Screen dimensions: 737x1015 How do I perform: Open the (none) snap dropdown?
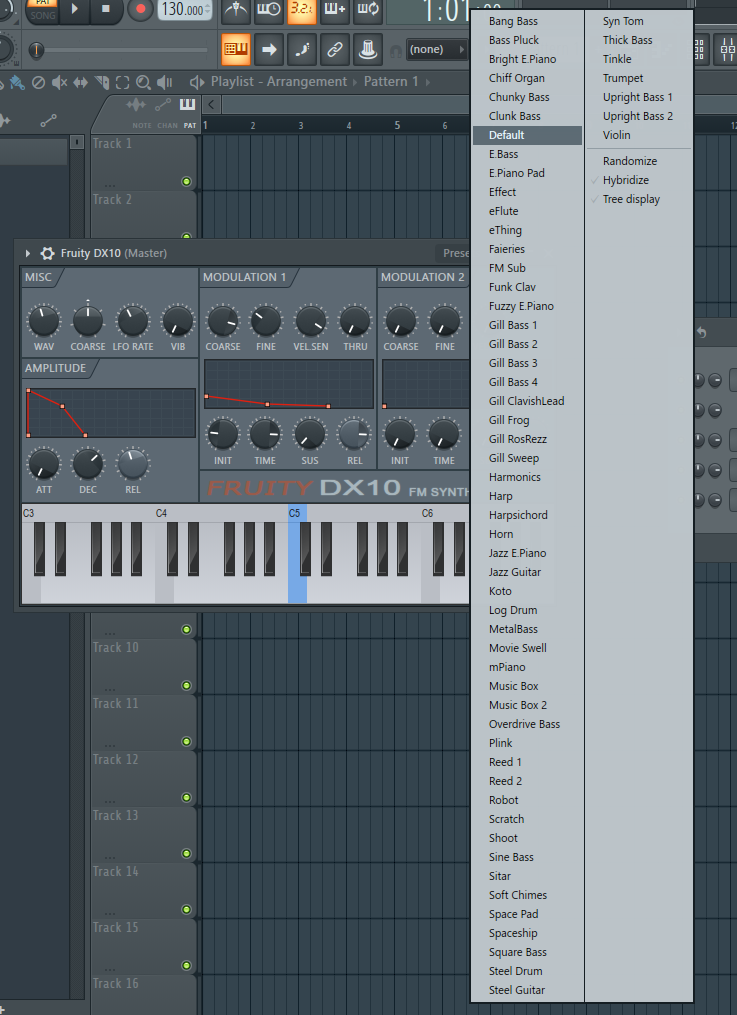437,49
